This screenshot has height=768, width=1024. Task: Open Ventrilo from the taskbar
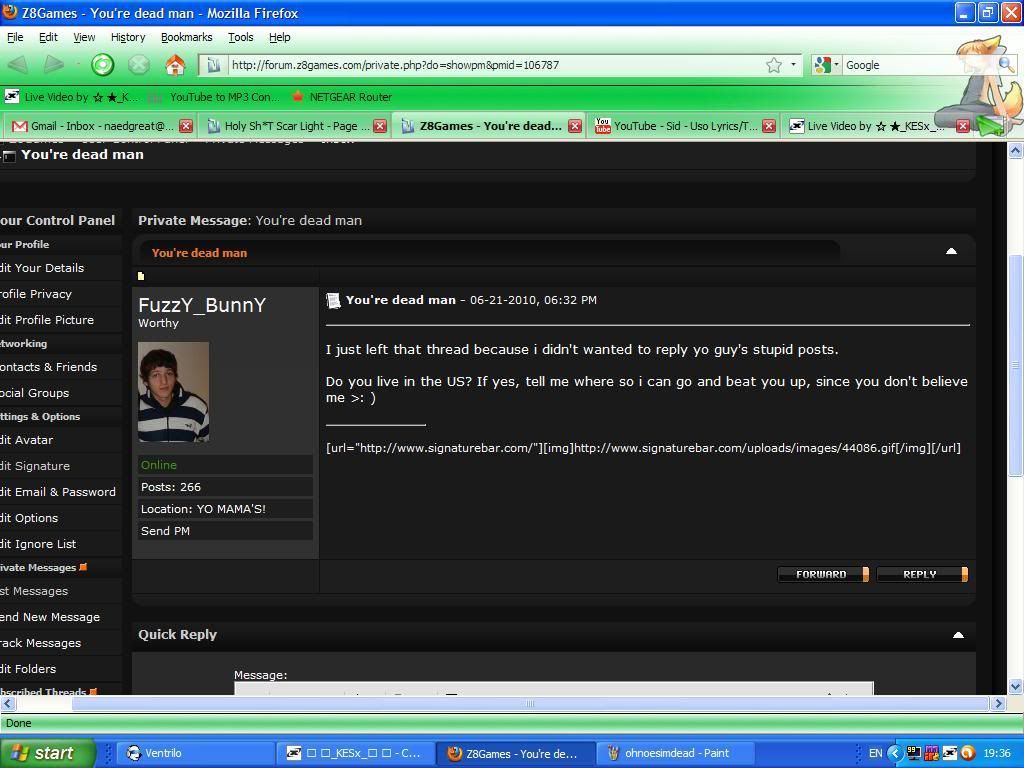(163, 753)
